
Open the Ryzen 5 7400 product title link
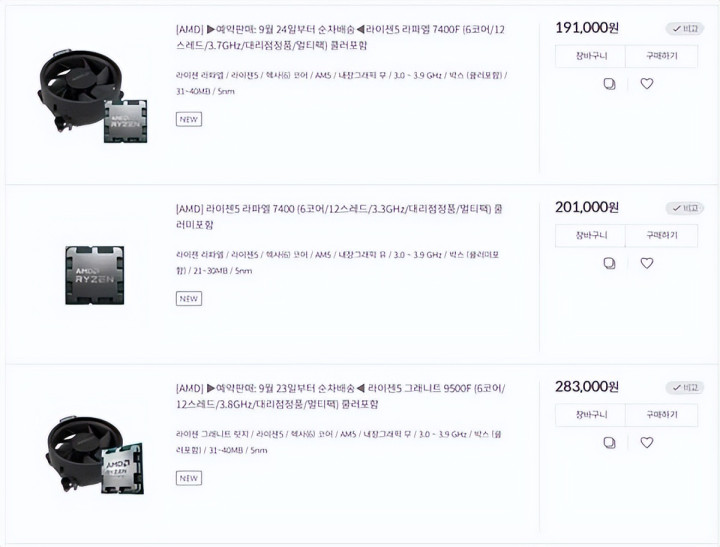click(339, 217)
